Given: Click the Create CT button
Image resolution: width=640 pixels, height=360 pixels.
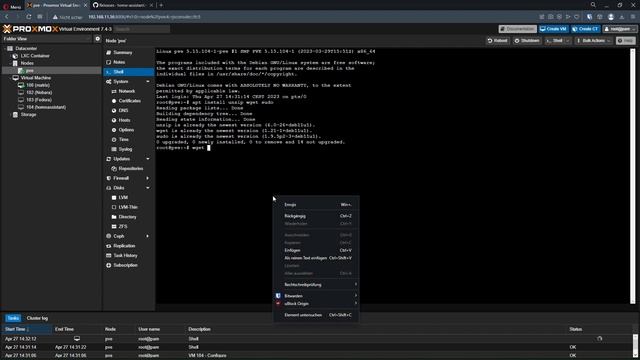Looking at the screenshot, I should pos(585,29).
